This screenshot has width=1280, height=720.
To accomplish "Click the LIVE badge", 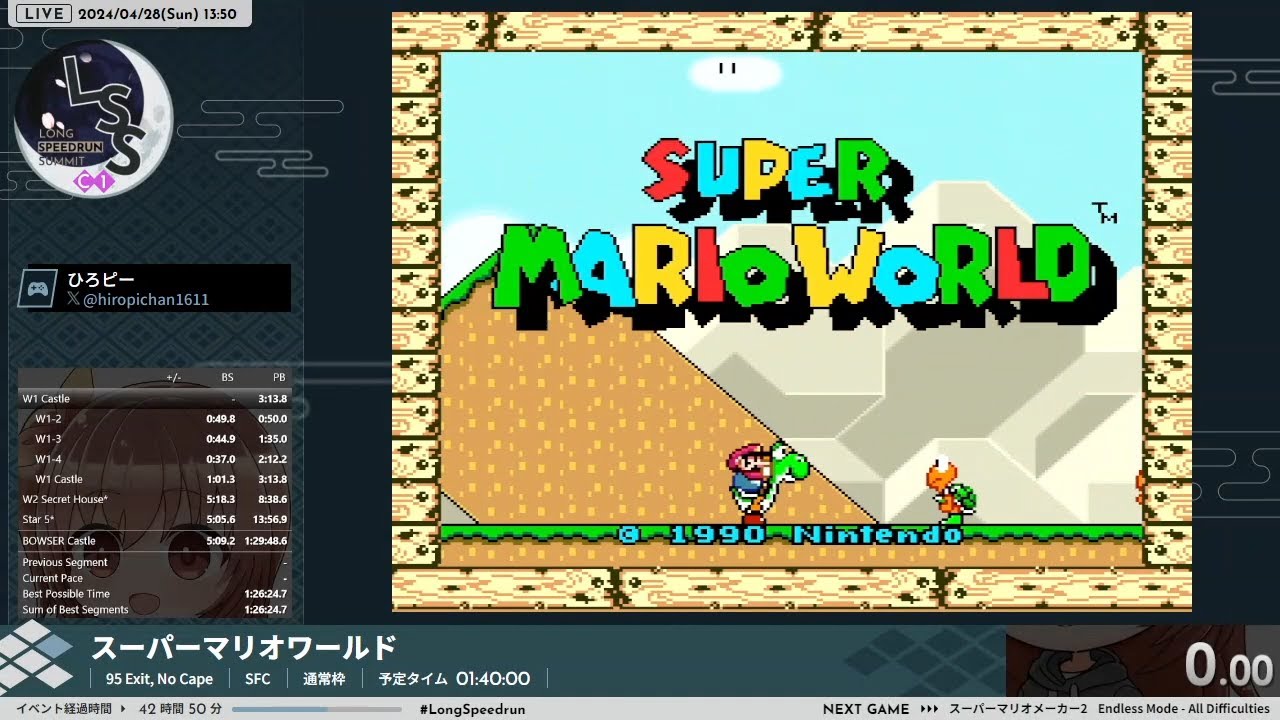I will coord(45,13).
